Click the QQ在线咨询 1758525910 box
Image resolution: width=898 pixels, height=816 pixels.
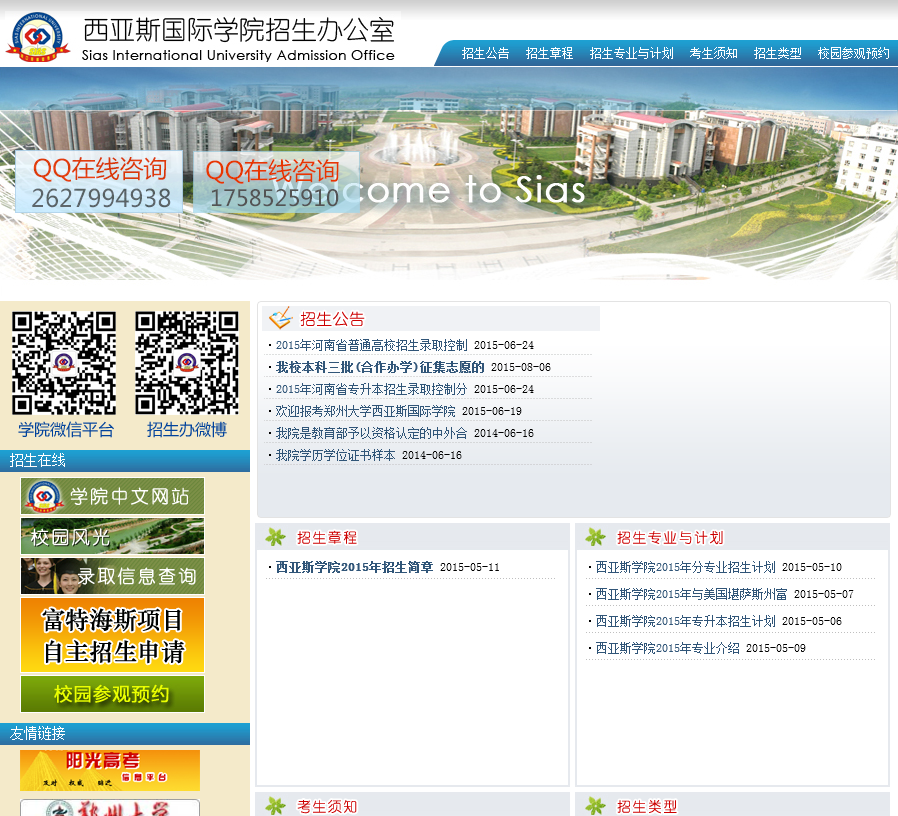point(276,182)
